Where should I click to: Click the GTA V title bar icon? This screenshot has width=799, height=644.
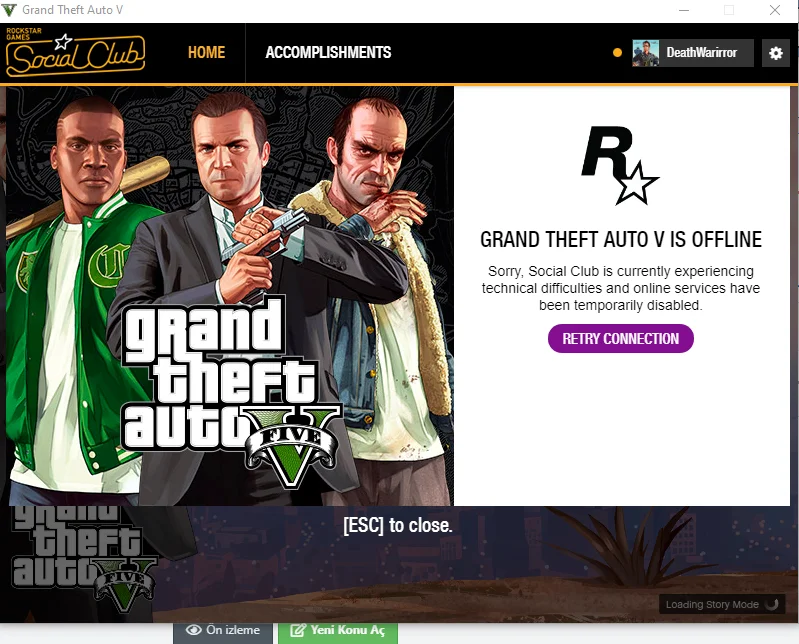[x=9, y=10]
